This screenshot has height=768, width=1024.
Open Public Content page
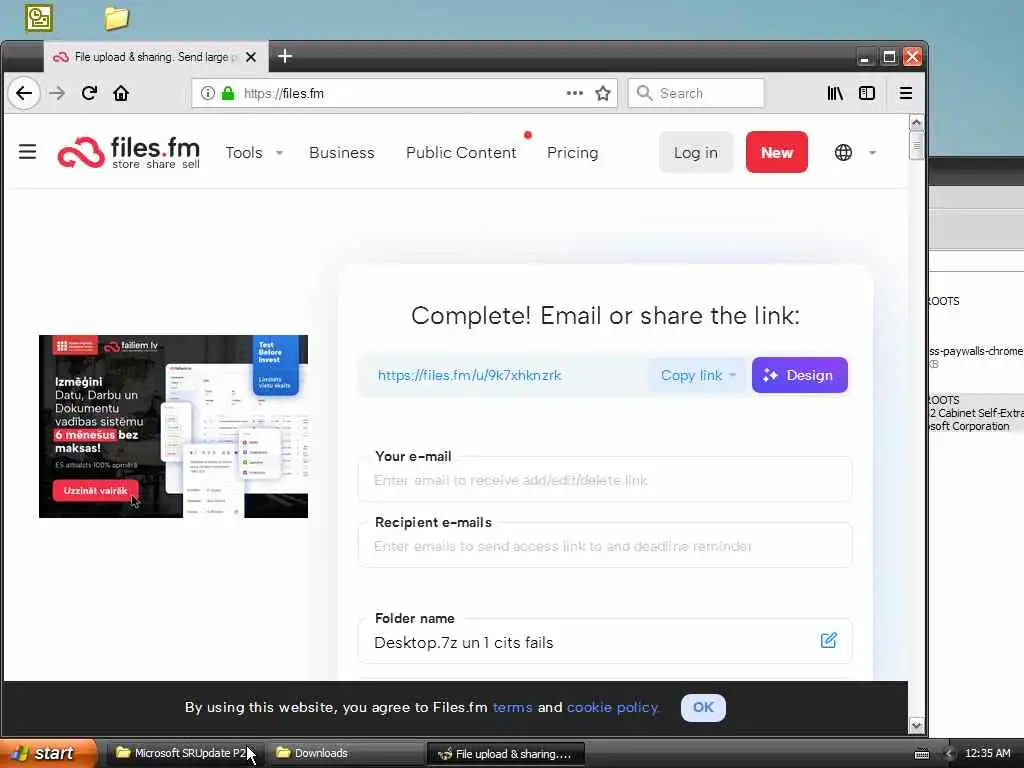461,153
